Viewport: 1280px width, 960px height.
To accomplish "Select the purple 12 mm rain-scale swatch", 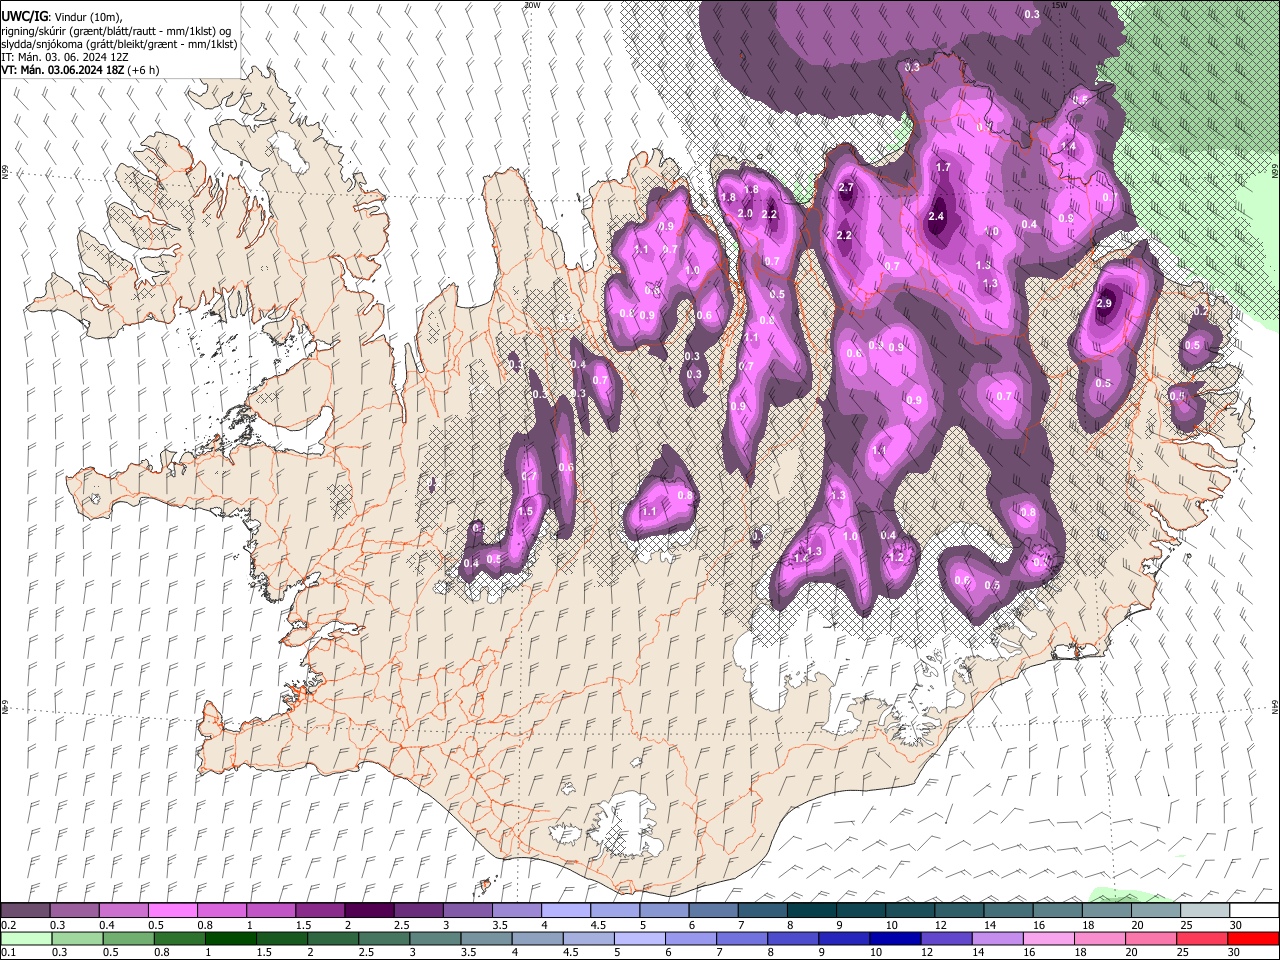I will coord(945,938).
